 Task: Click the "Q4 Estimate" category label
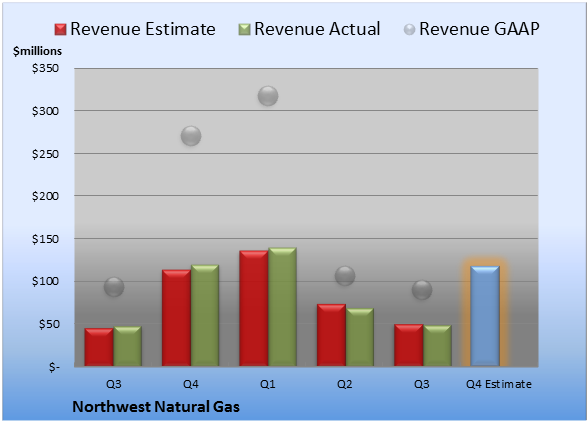pos(499,384)
